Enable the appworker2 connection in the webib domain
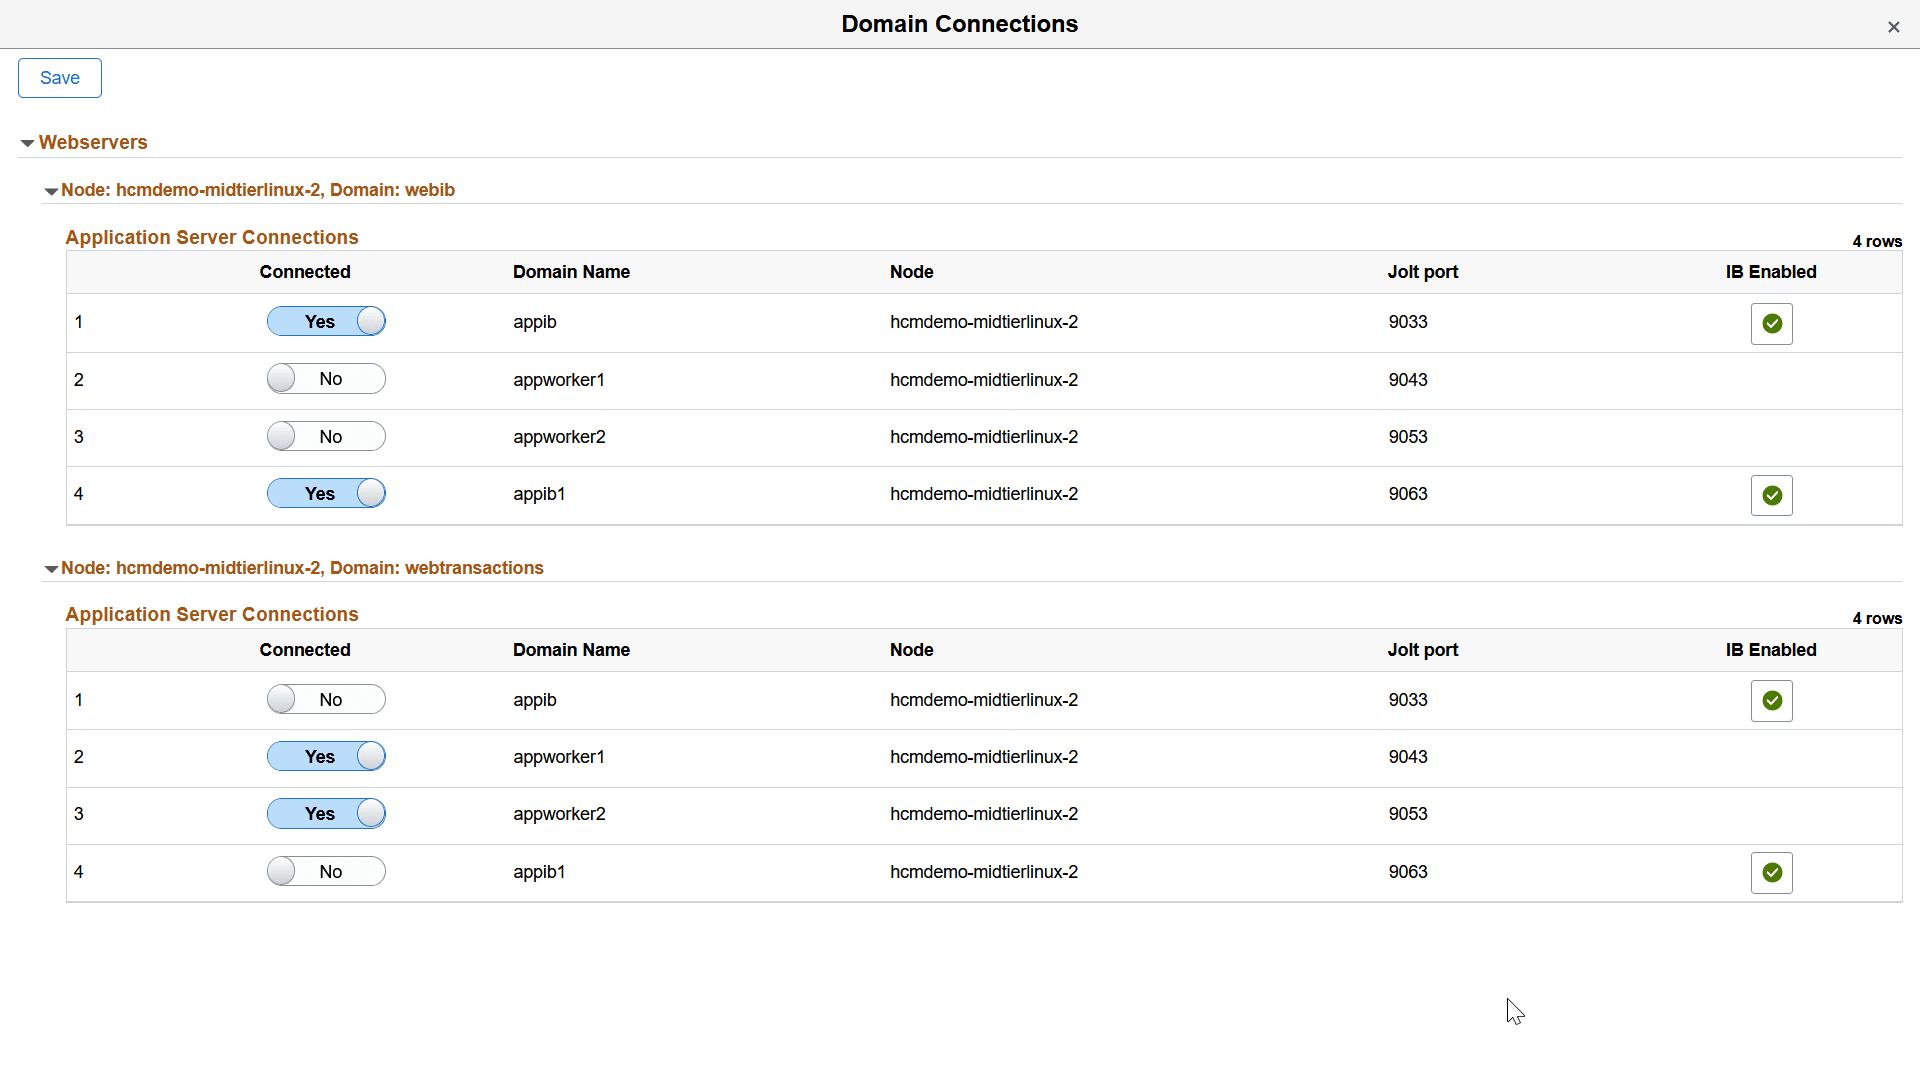 [326, 436]
